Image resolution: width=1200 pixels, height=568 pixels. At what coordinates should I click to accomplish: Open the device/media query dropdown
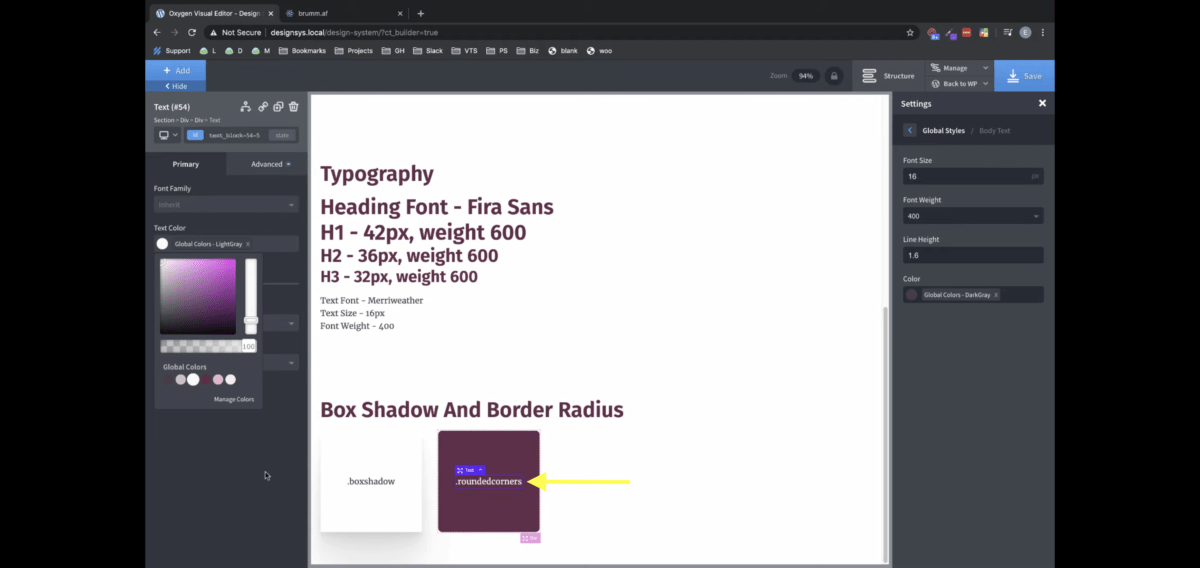click(167, 135)
